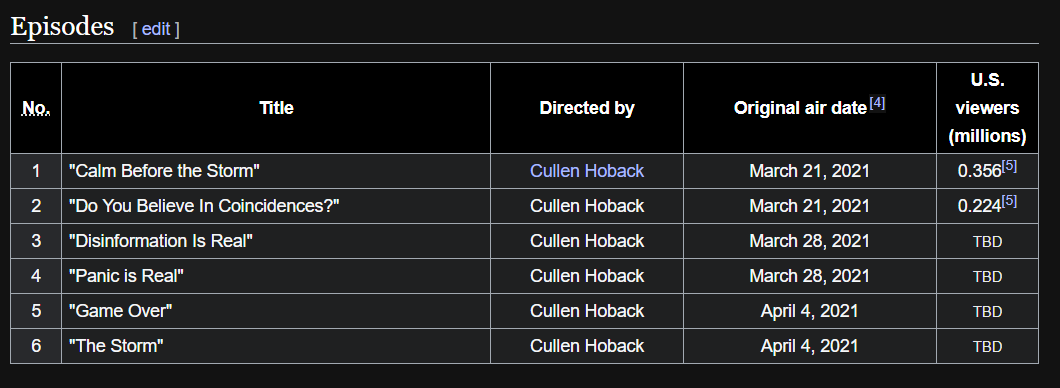
Task: Click the U.S. viewers (millions) header
Action: click(x=987, y=108)
